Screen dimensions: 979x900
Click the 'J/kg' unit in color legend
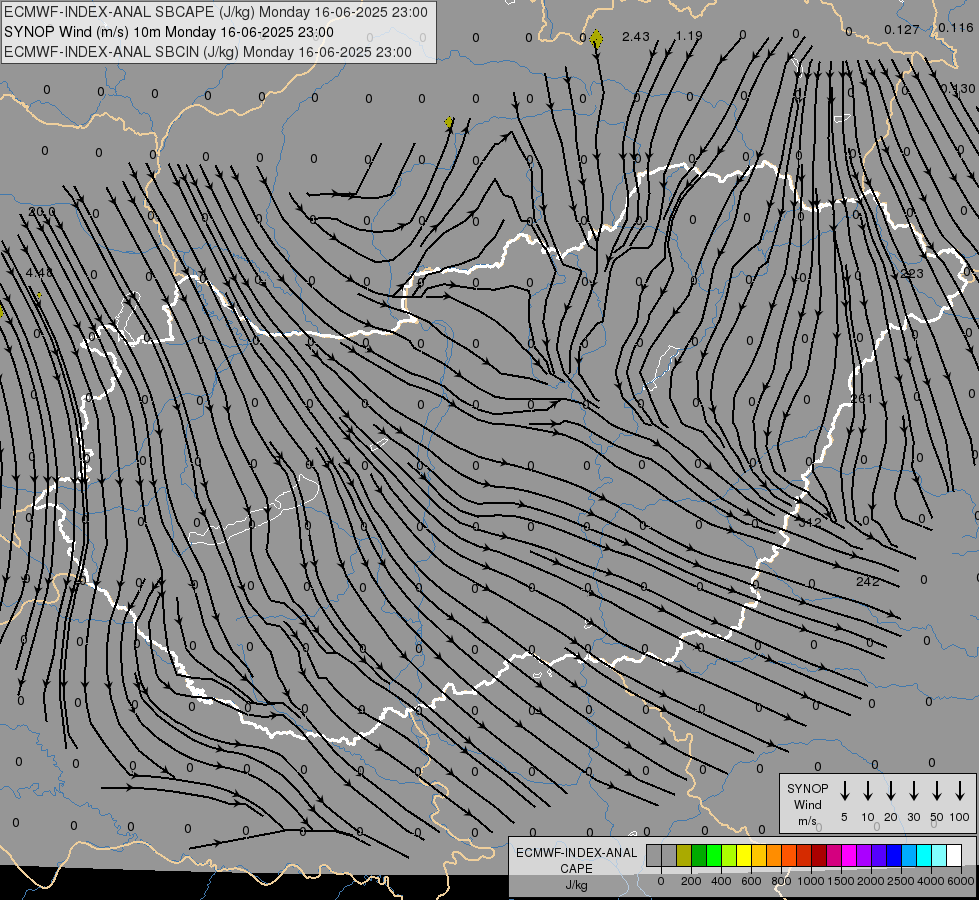576,885
